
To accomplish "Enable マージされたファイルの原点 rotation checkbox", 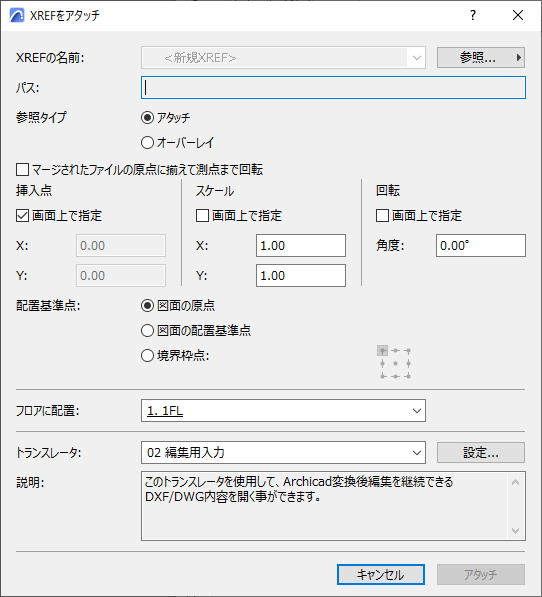I will (22, 169).
